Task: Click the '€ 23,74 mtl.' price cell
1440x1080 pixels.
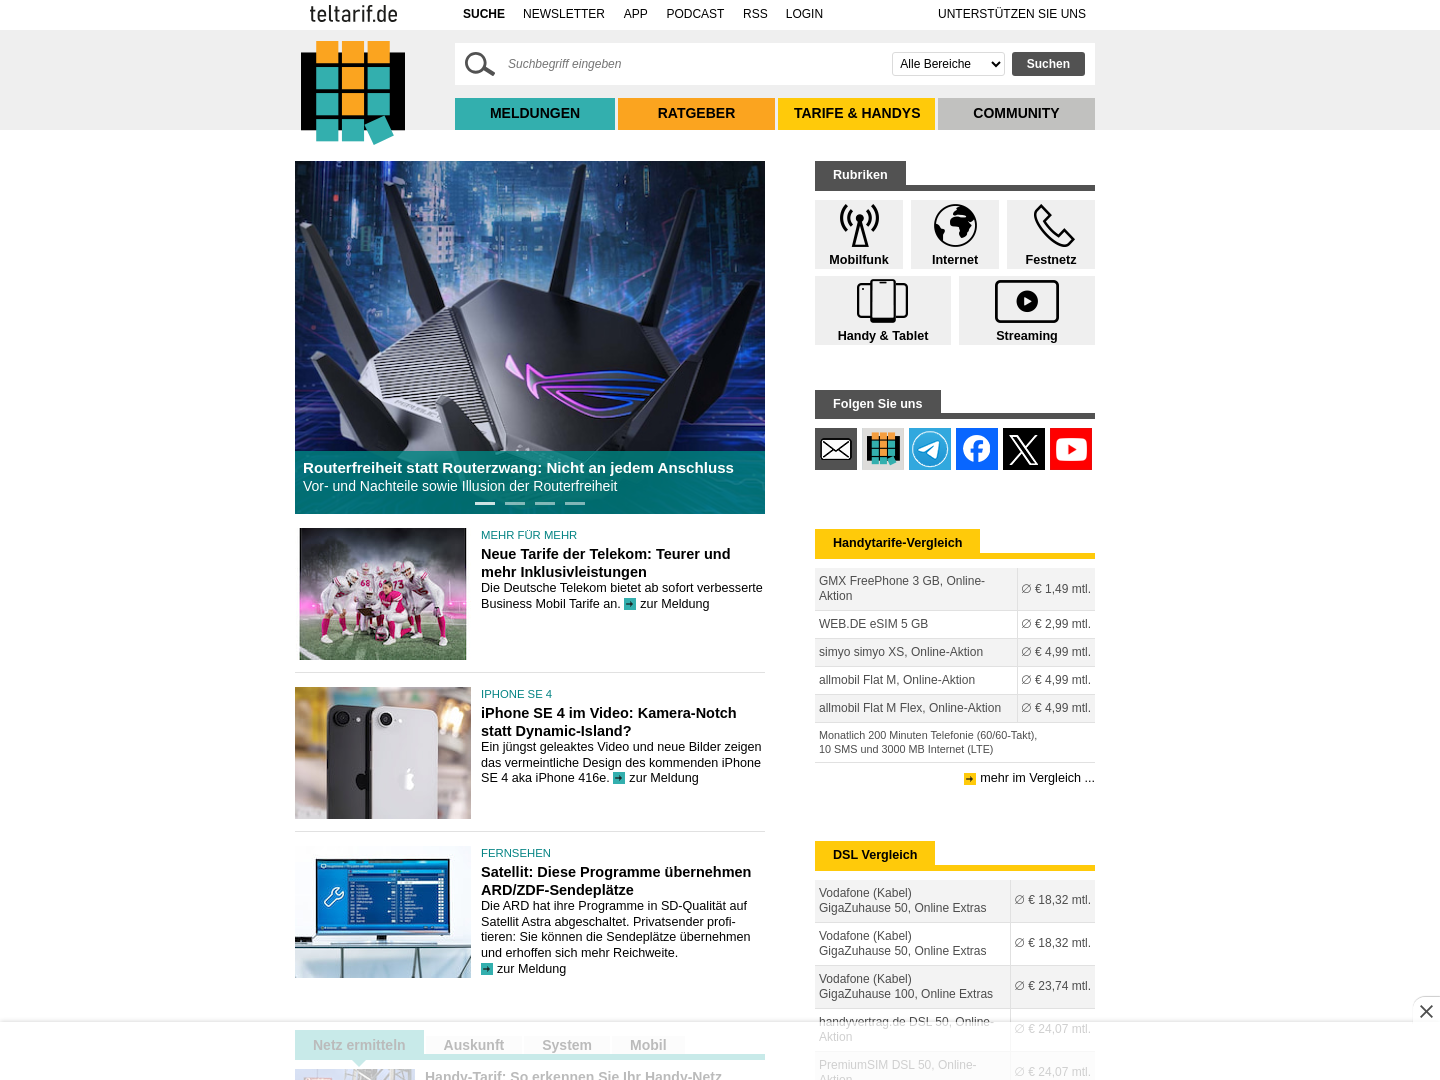Action: point(1053,986)
